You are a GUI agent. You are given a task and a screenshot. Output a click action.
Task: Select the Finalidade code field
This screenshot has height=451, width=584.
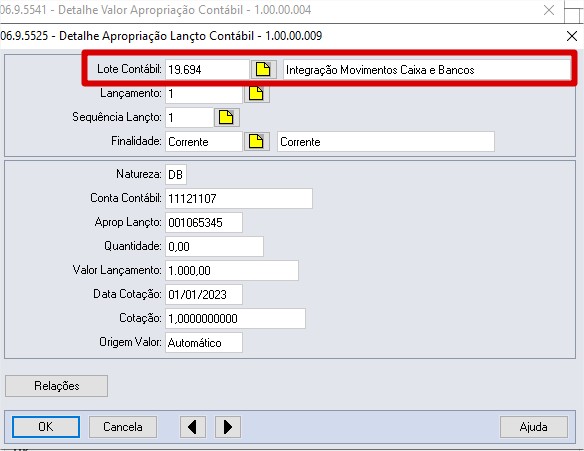[x=204, y=142]
